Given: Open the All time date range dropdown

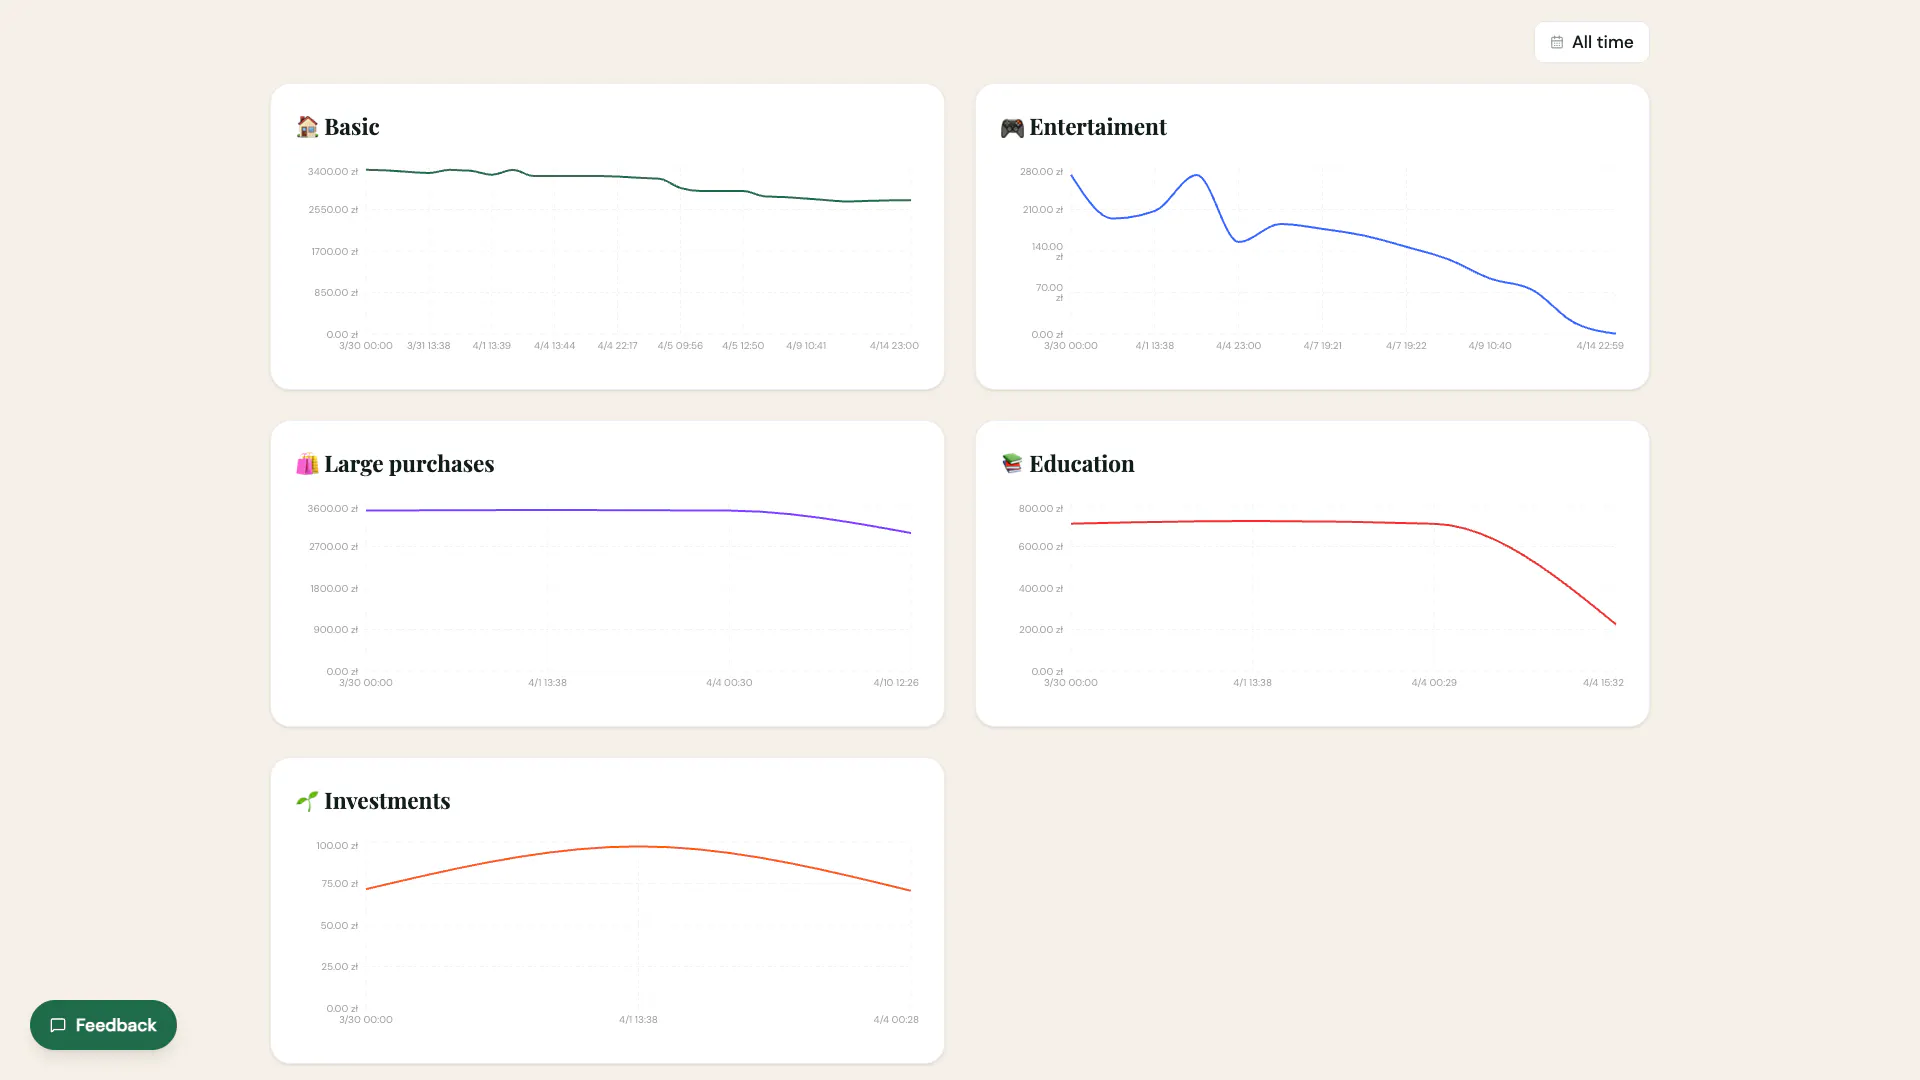Looking at the screenshot, I should pyautogui.click(x=1591, y=42).
